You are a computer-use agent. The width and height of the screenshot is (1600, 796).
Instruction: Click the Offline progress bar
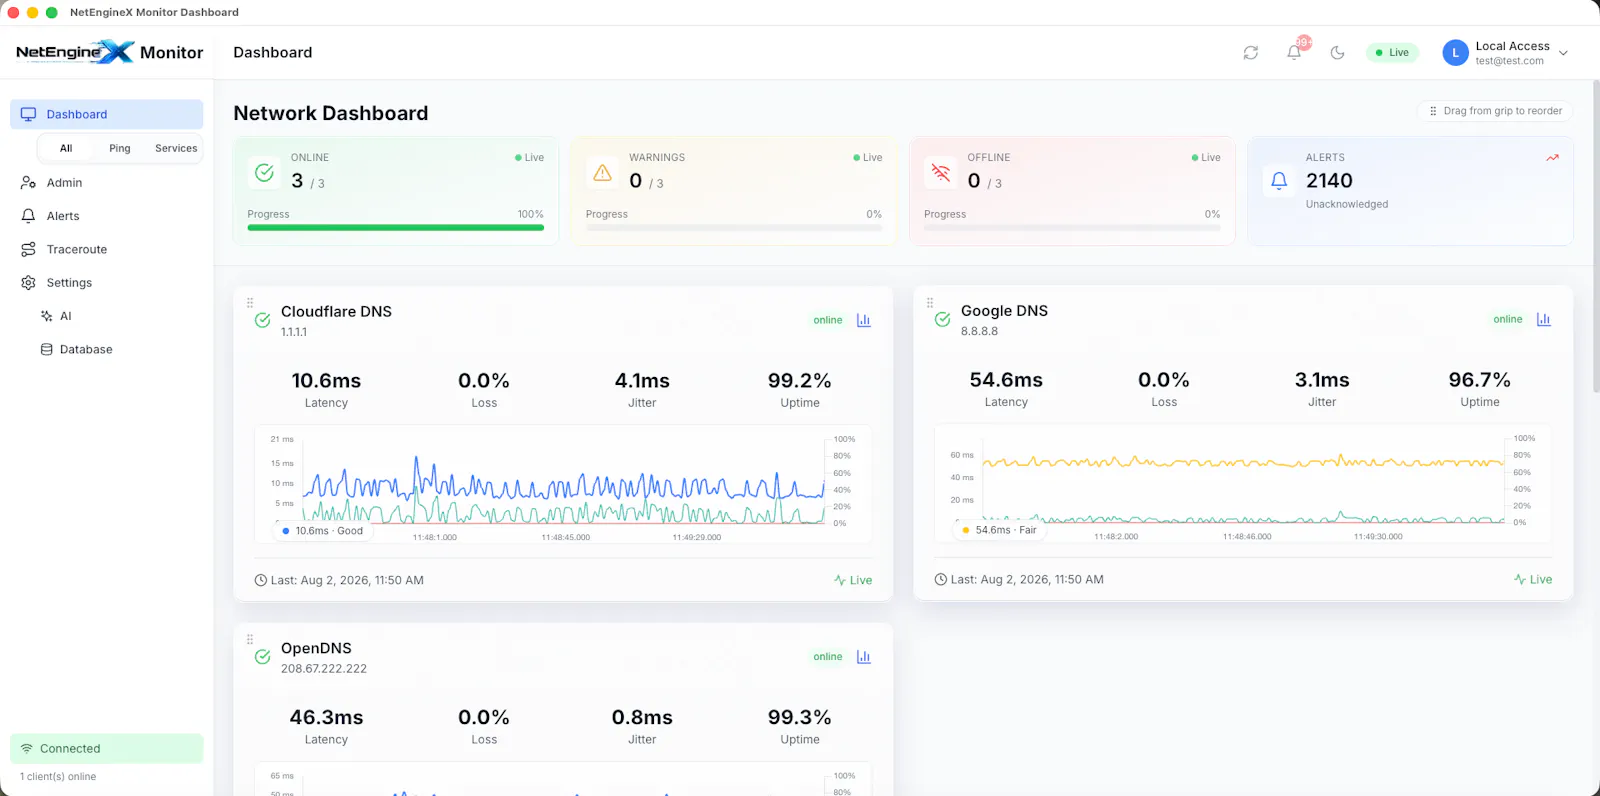tap(1072, 228)
